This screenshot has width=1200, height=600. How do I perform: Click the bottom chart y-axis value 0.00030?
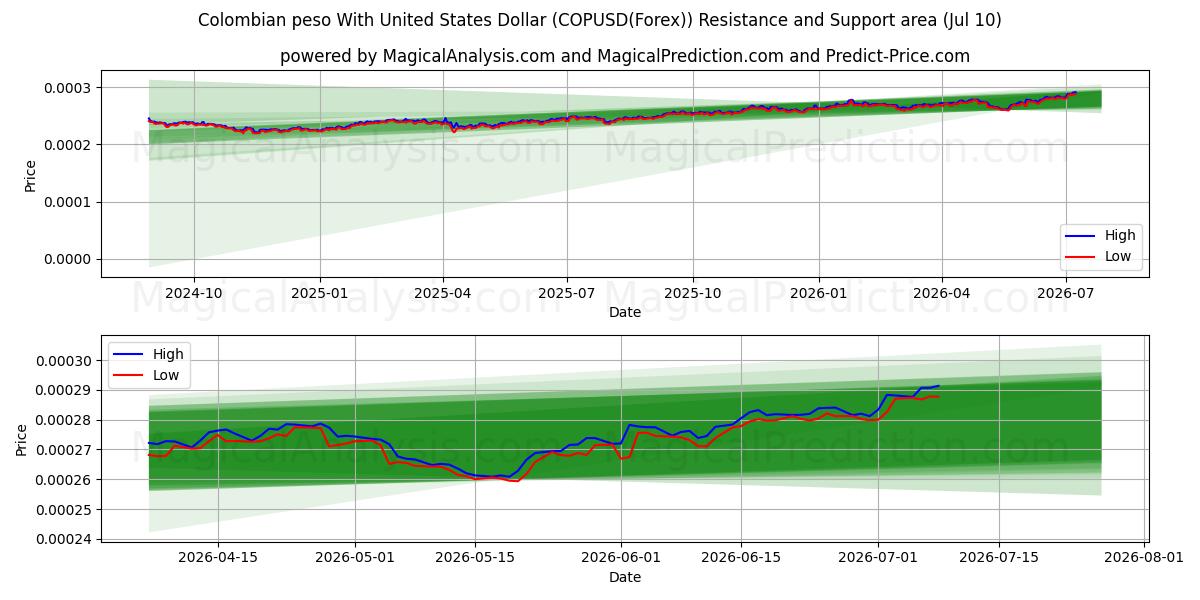pyautogui.click(x=65, y=361)
